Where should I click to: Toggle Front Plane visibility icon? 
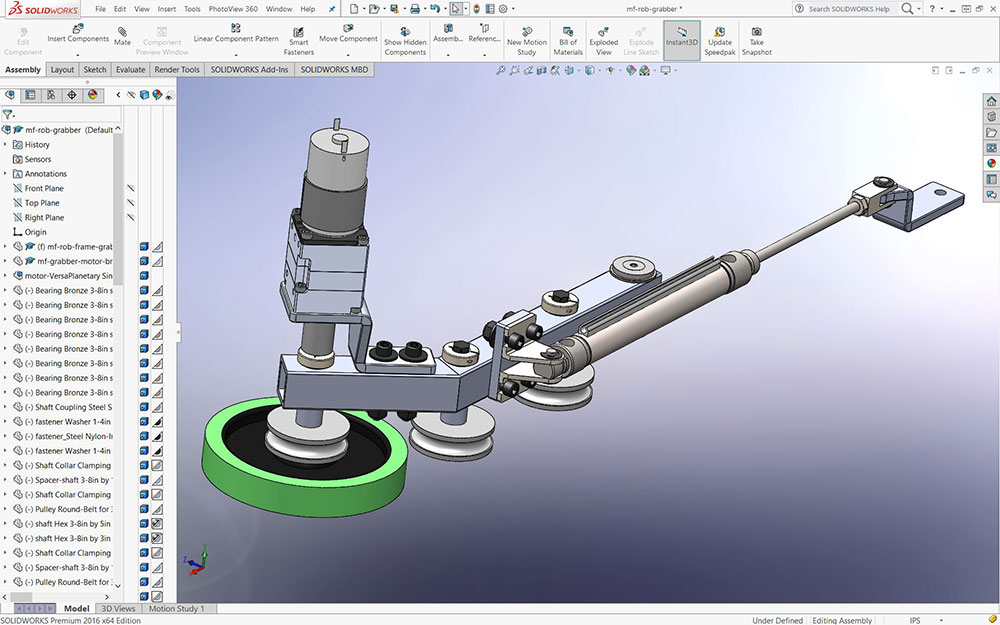(x=131, y=188)
